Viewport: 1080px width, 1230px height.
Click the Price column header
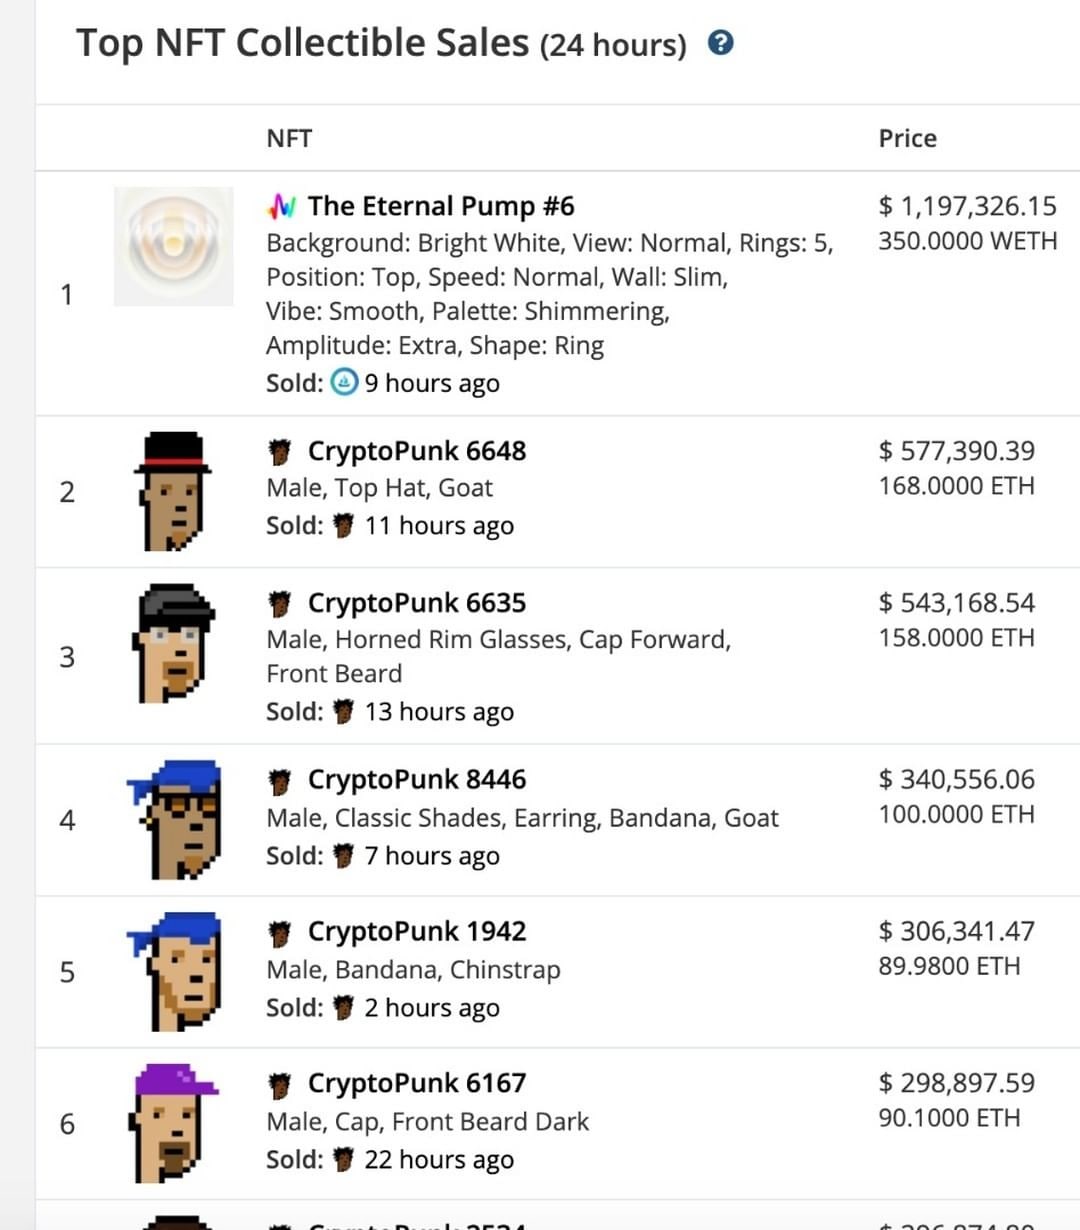click(907, 139)
